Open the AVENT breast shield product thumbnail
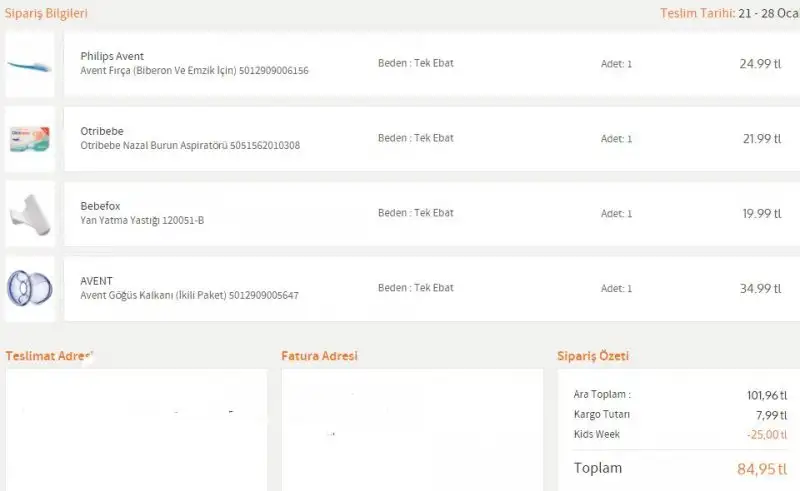The image size is (800, 491). (30, 289)
